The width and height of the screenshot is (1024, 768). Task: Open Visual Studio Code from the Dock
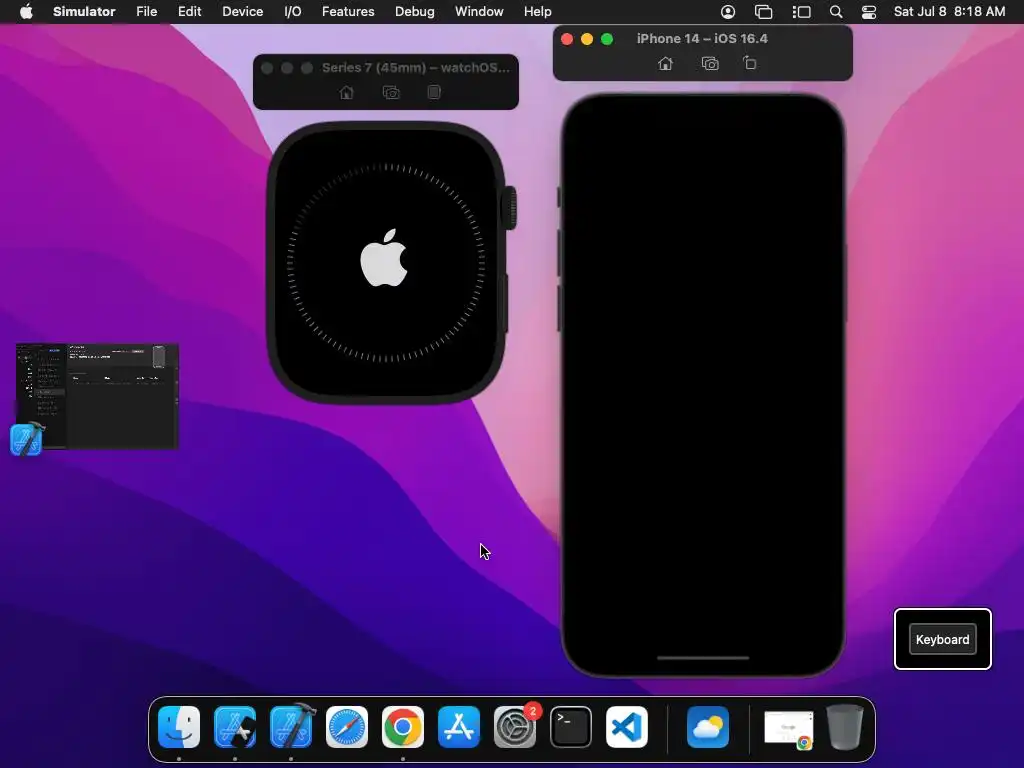click(627, 726)
